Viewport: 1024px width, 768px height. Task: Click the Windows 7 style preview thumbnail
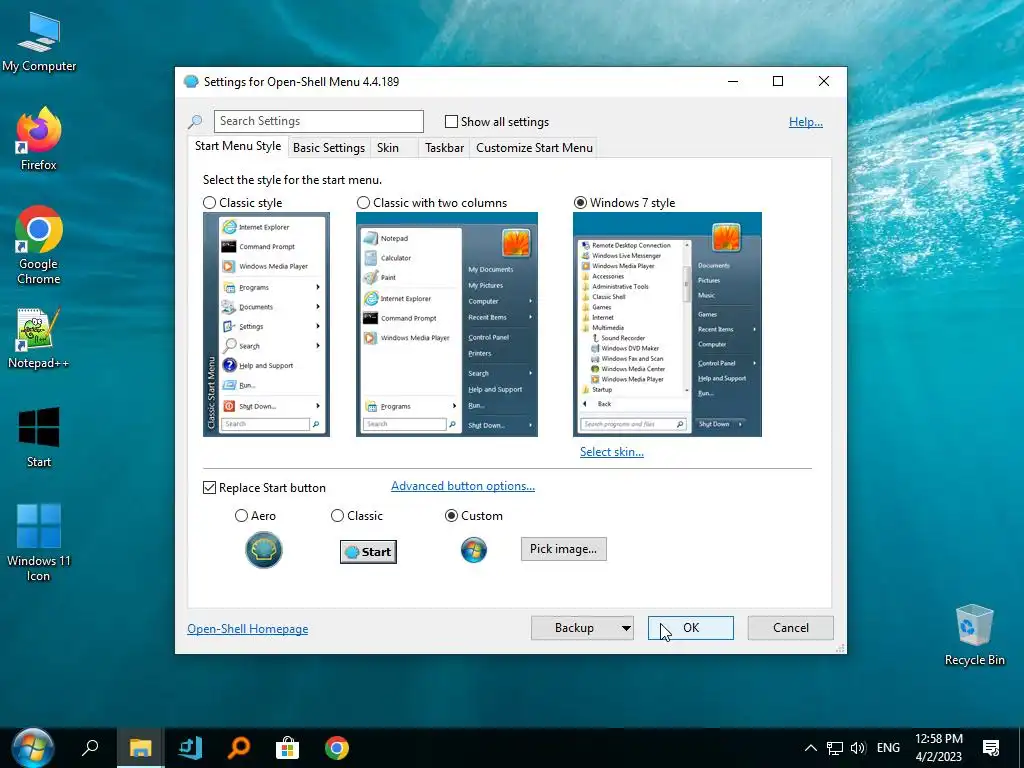click(667, 325)
